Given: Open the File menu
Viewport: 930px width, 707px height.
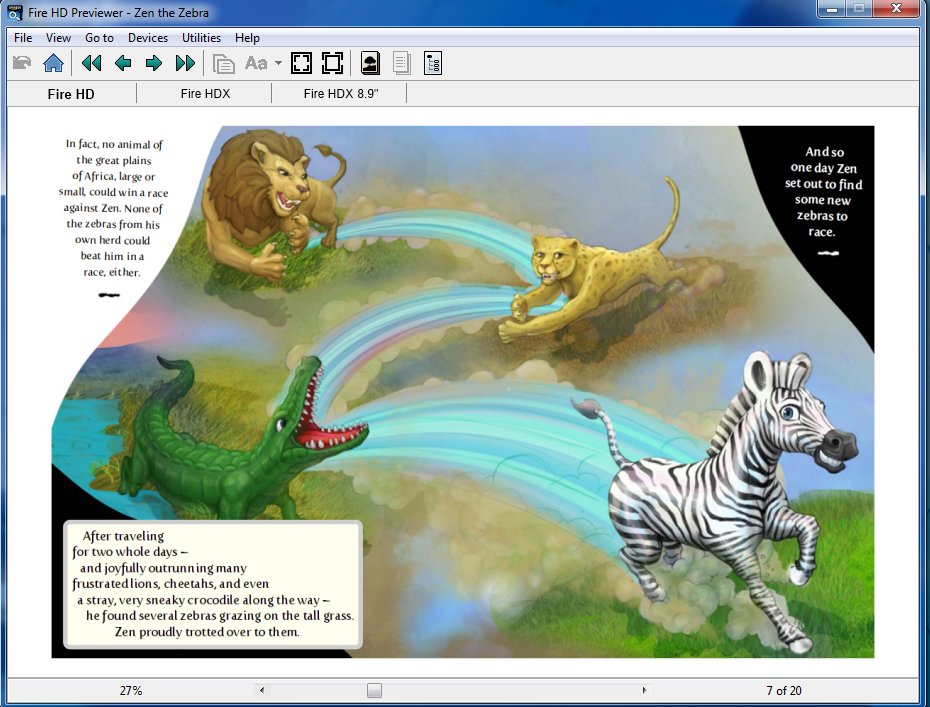Looking at the screenshot, I should click(23, 38).
